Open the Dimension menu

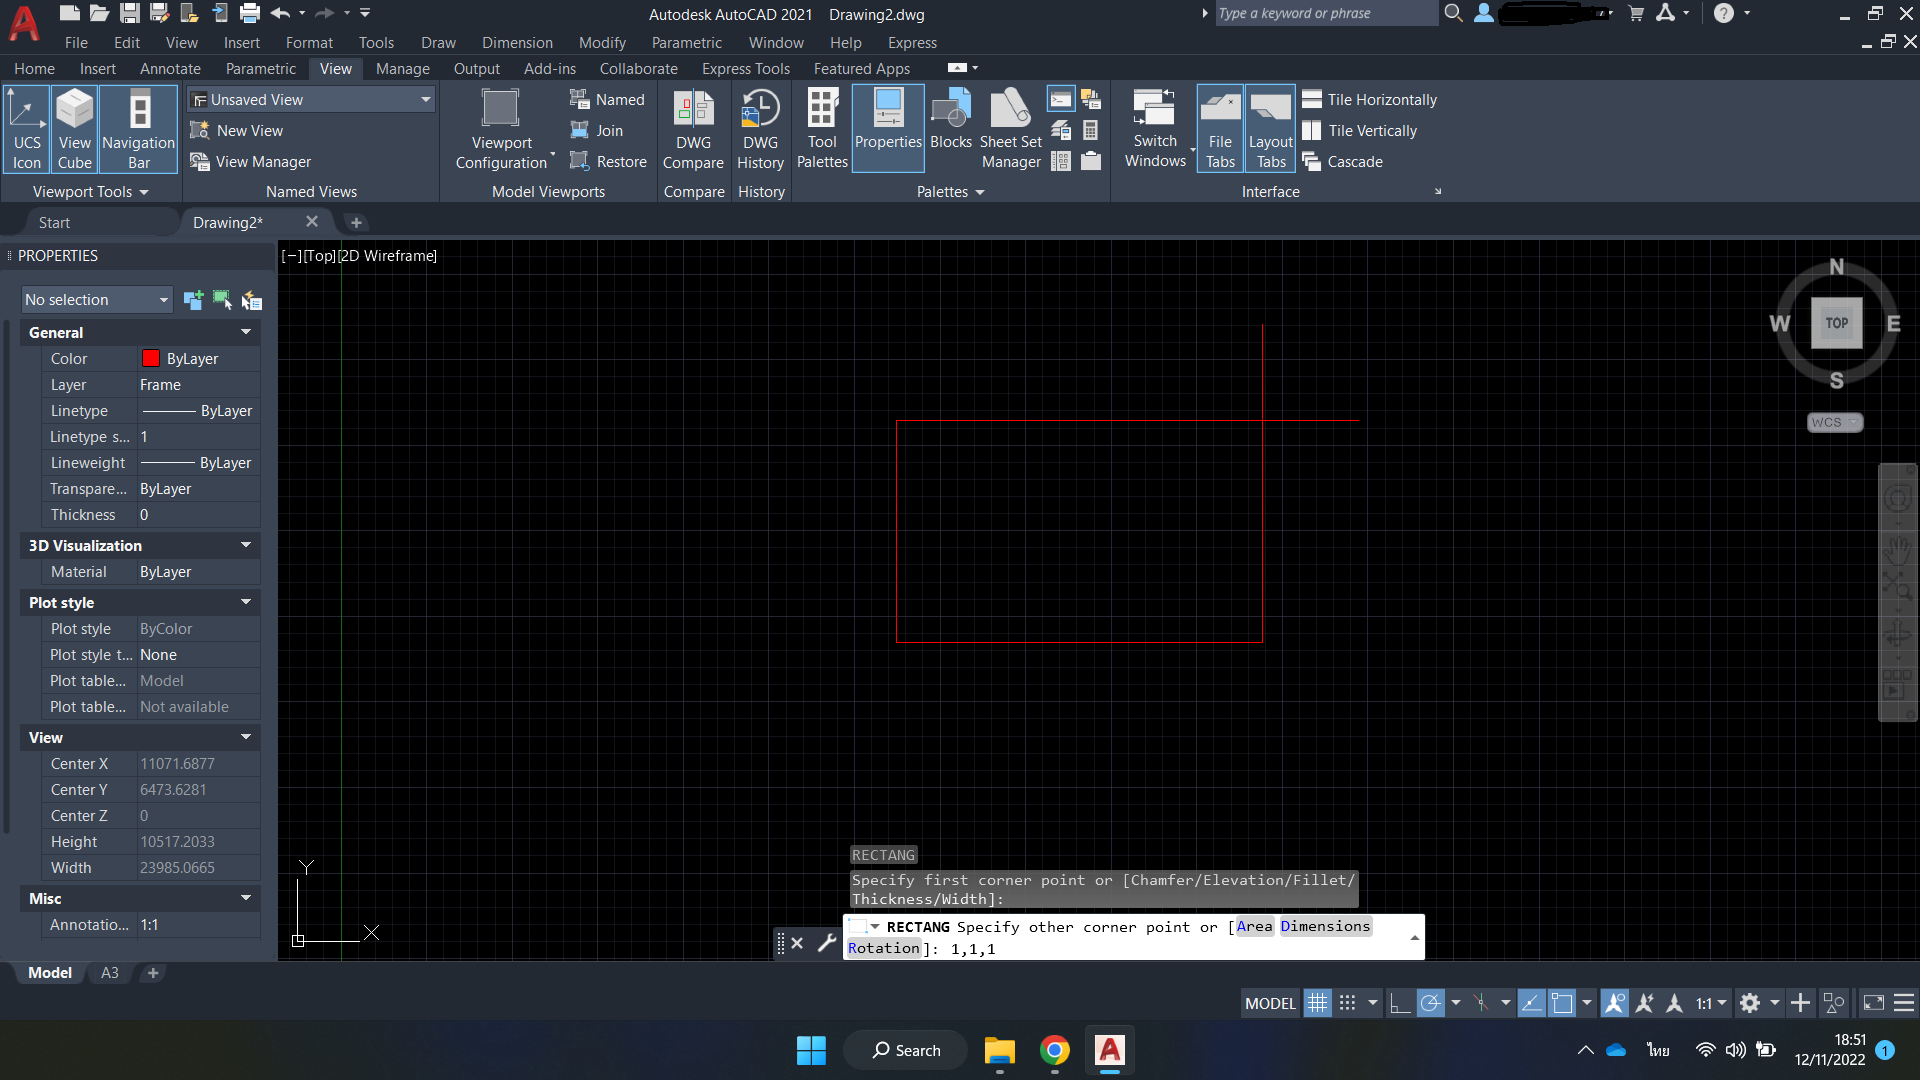[517, 42]
